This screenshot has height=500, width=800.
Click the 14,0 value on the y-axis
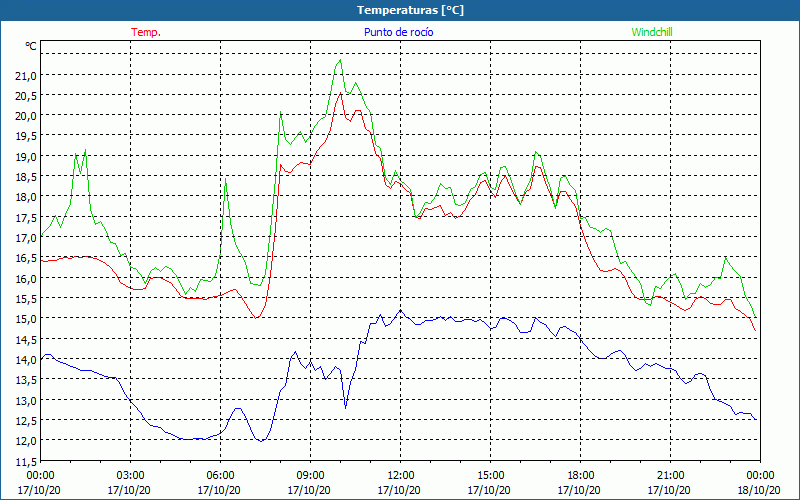[x=26, y=360]
